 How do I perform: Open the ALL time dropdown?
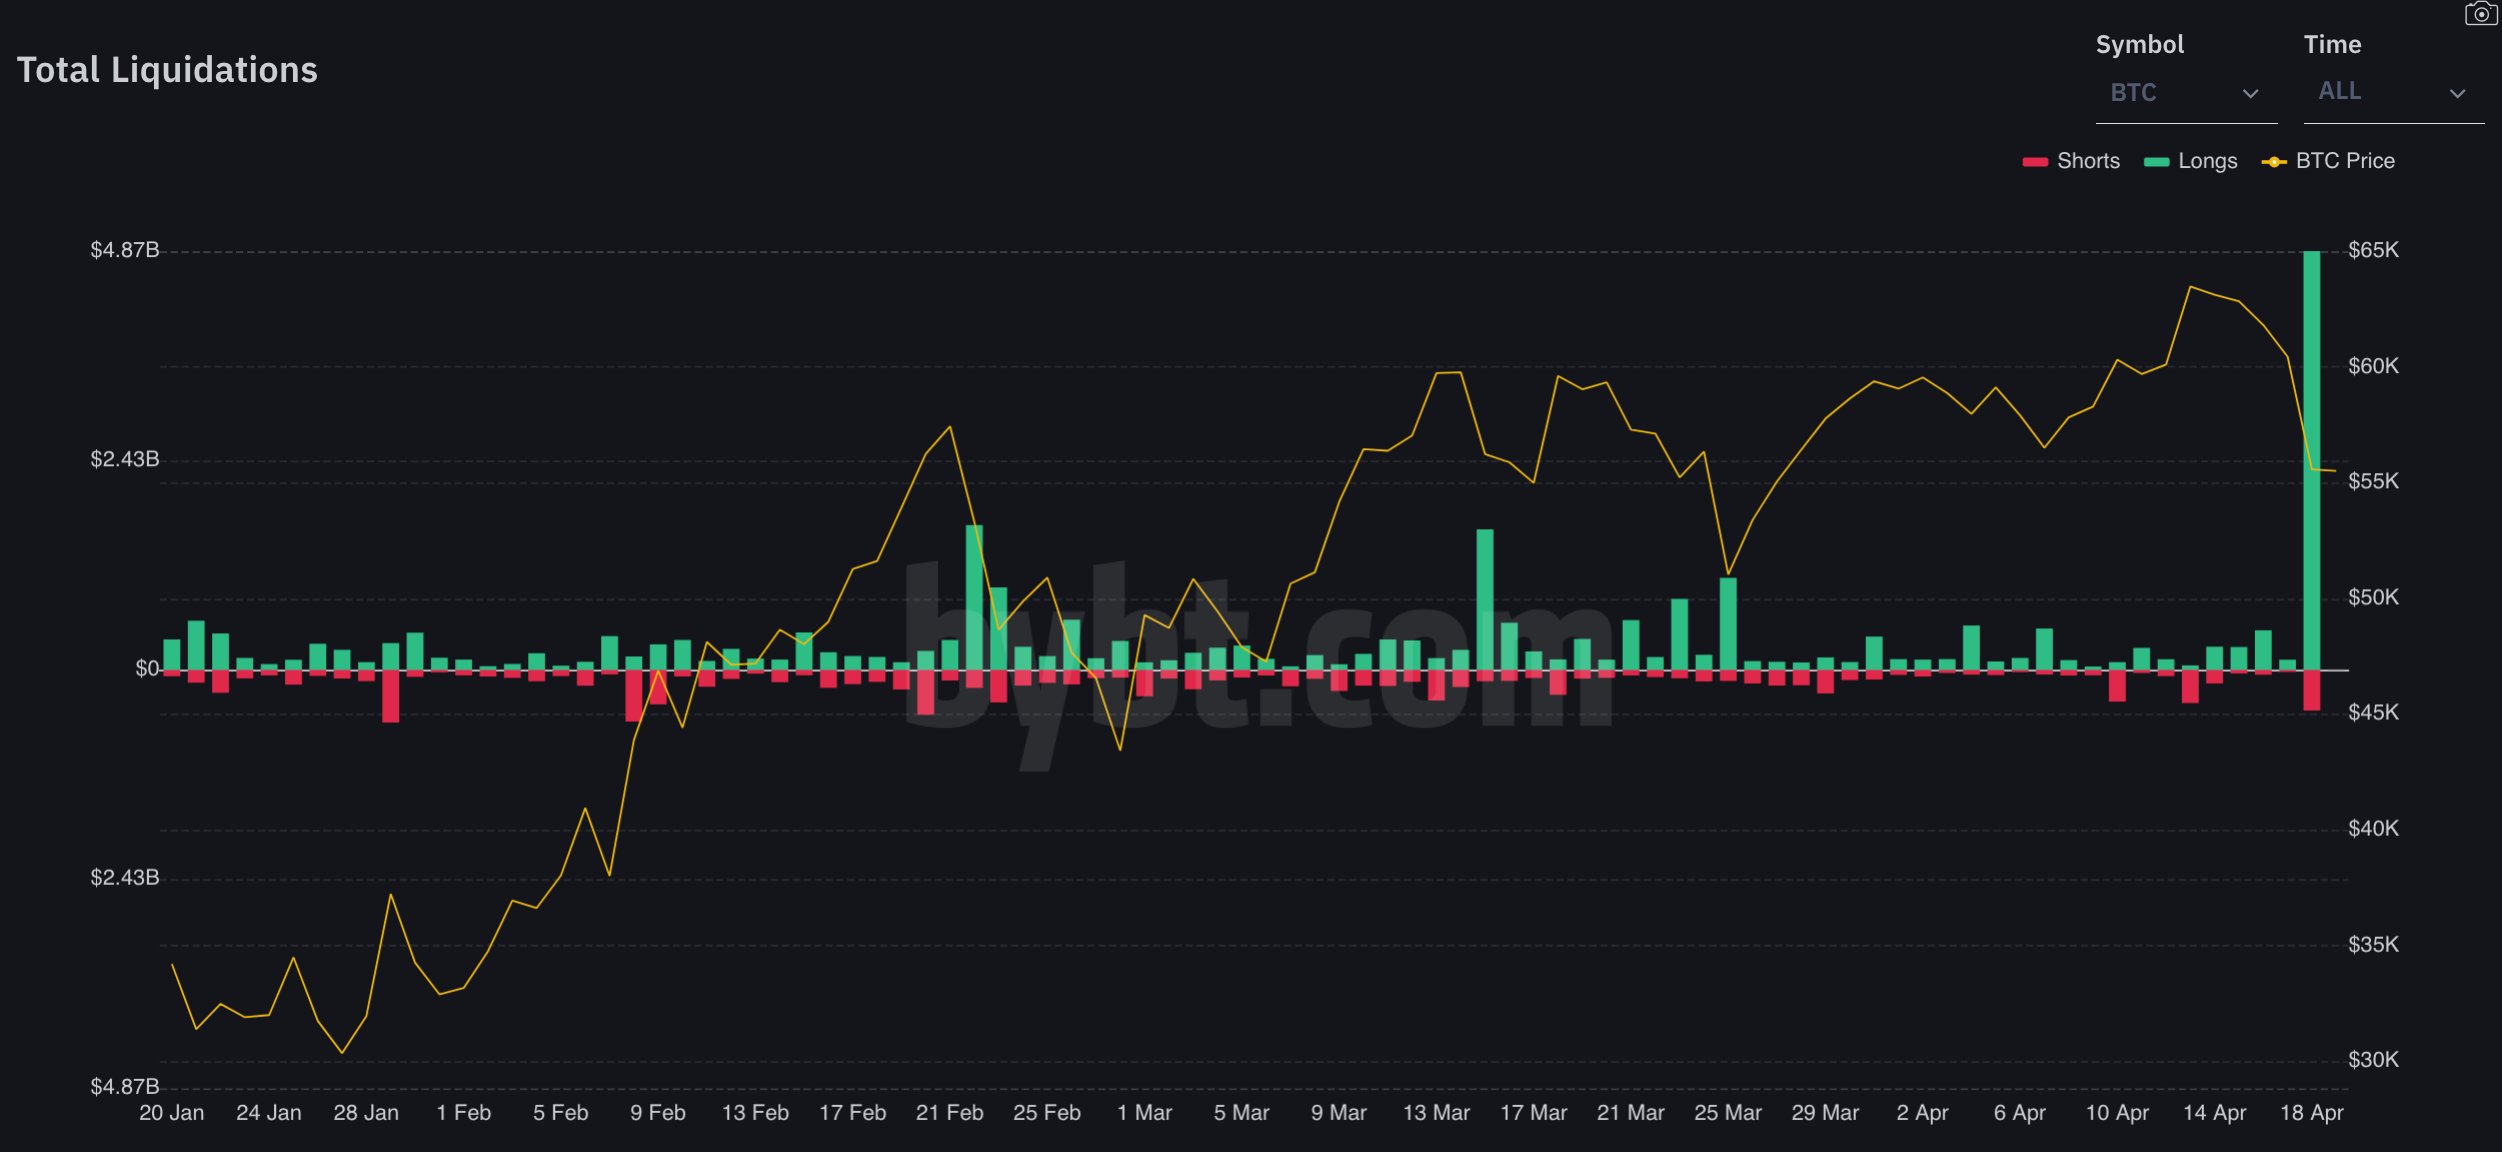click(2393, 92)
